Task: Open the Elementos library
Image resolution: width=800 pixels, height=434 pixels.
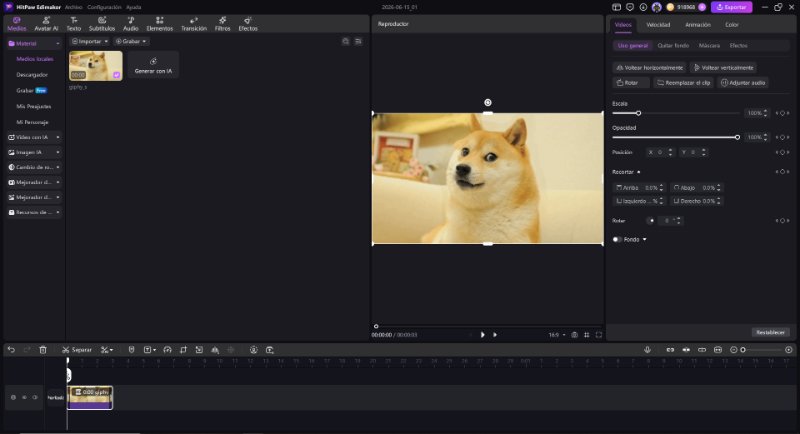Action: click(160, 24)
